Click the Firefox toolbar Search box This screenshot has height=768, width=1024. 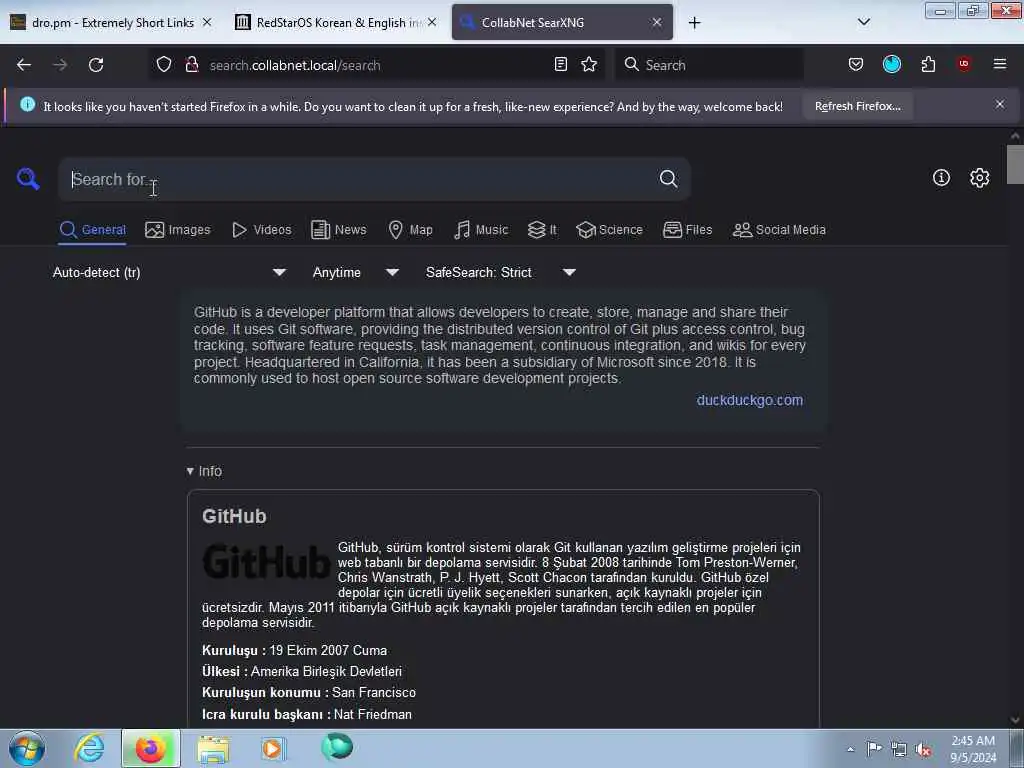[x=709, y=65]
